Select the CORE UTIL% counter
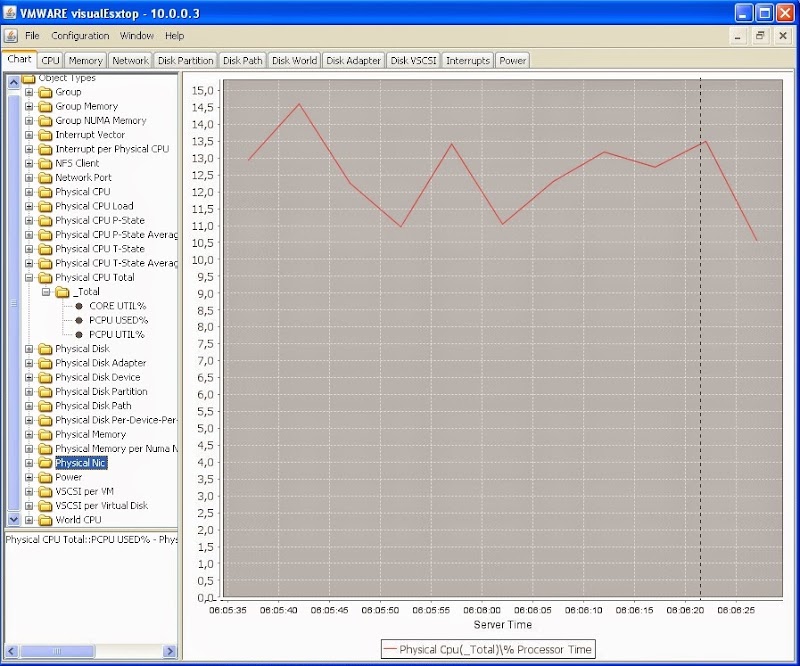 point(117,306)
